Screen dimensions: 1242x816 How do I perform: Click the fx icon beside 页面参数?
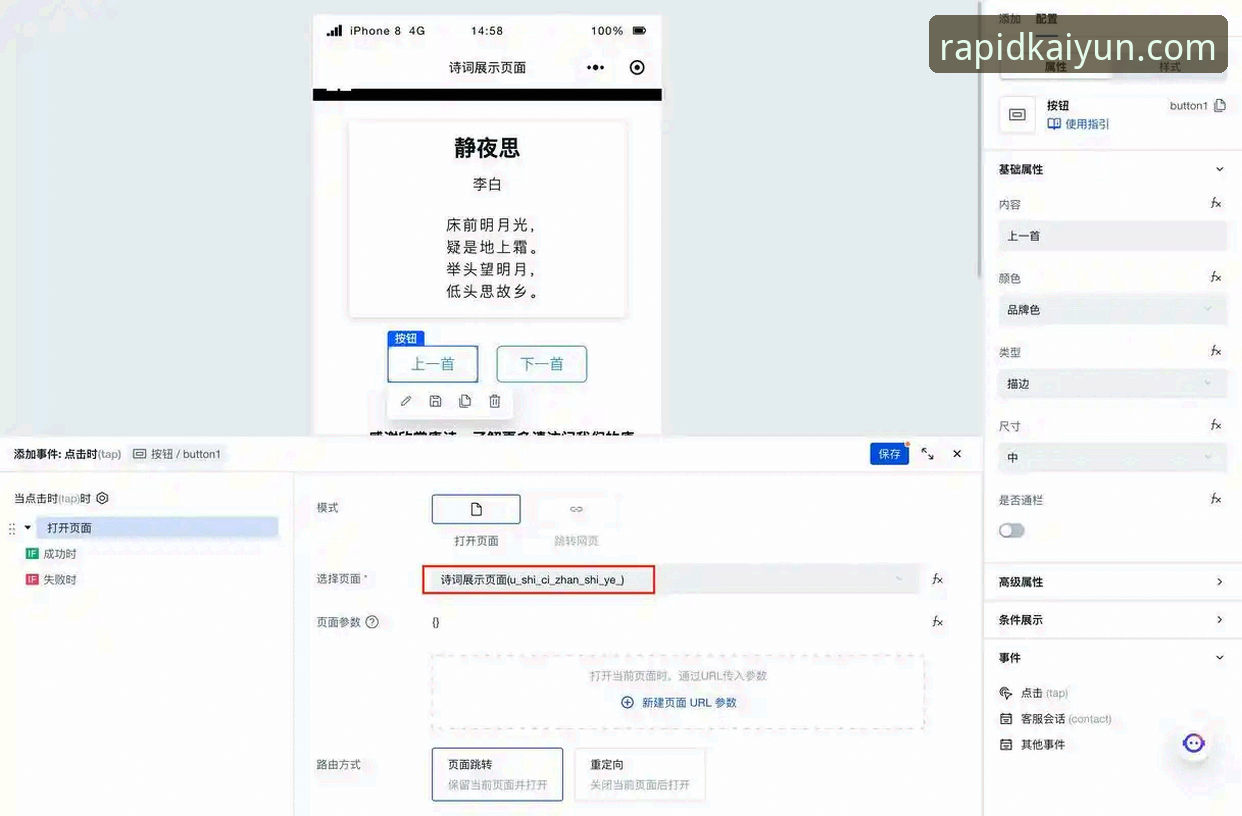tap(937, 622)
